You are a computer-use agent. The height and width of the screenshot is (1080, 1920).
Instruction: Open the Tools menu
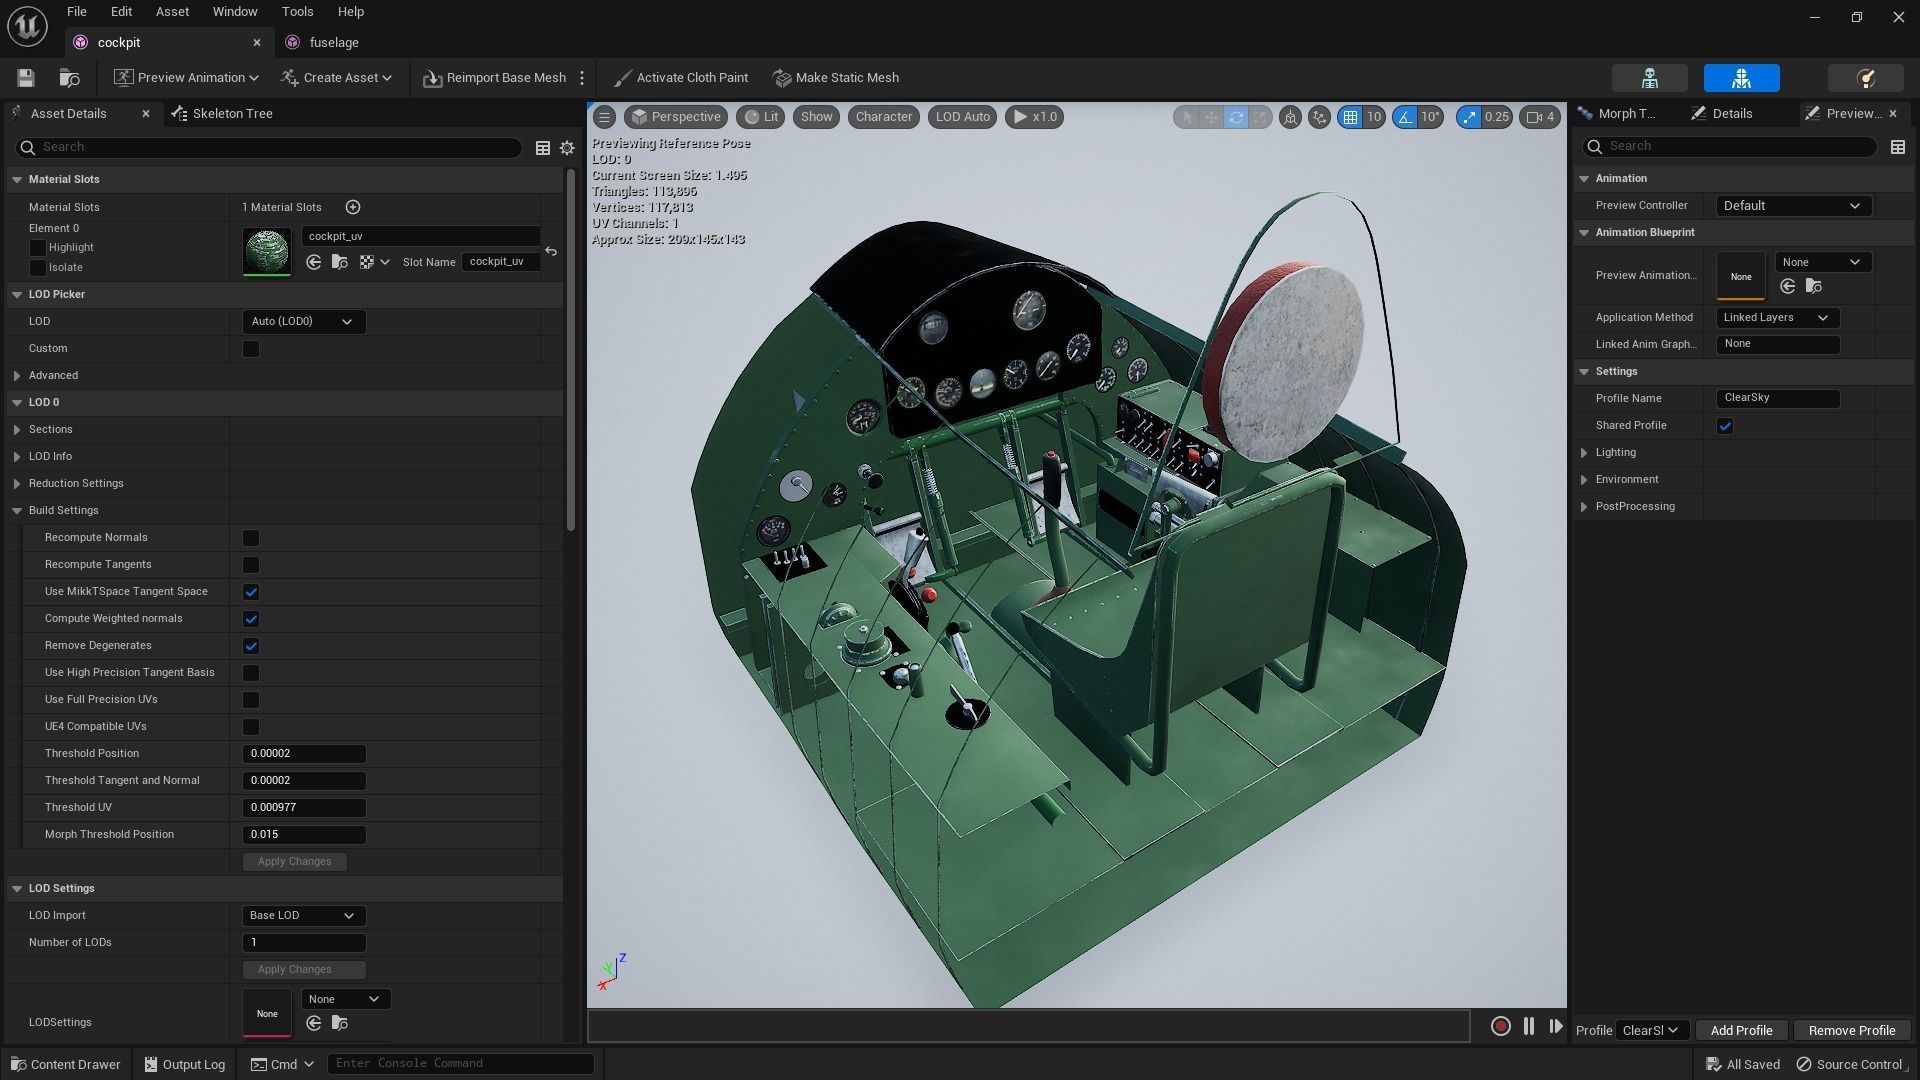pos(297,12)
